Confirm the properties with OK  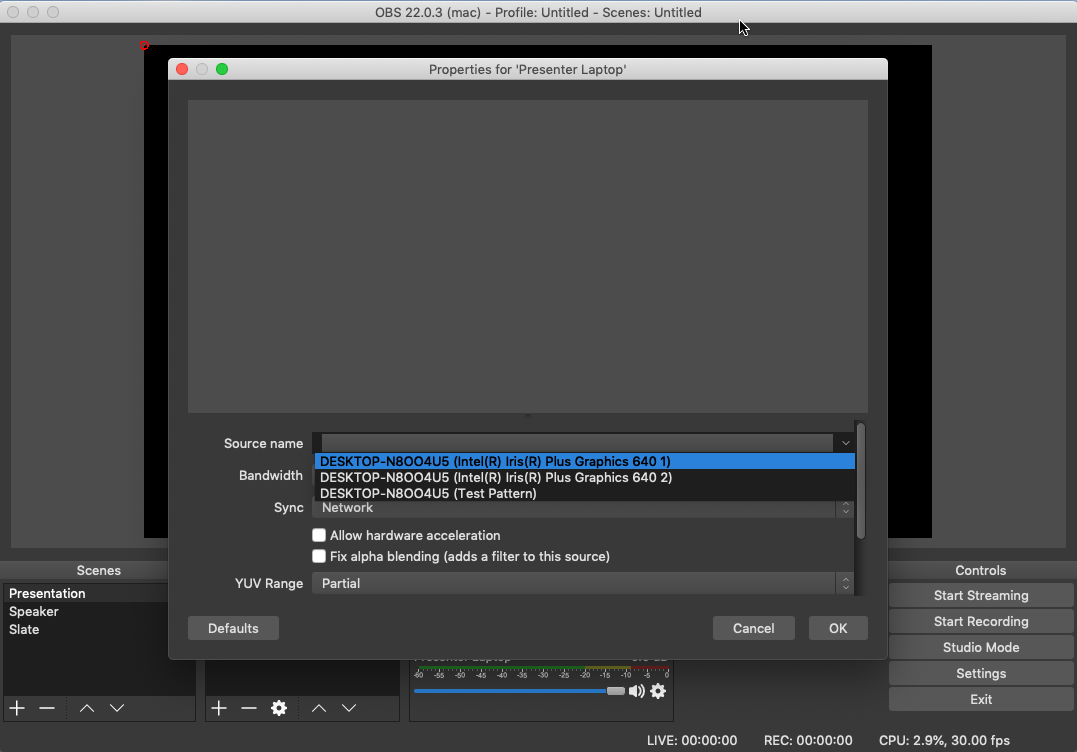click(x=838, y=628)
